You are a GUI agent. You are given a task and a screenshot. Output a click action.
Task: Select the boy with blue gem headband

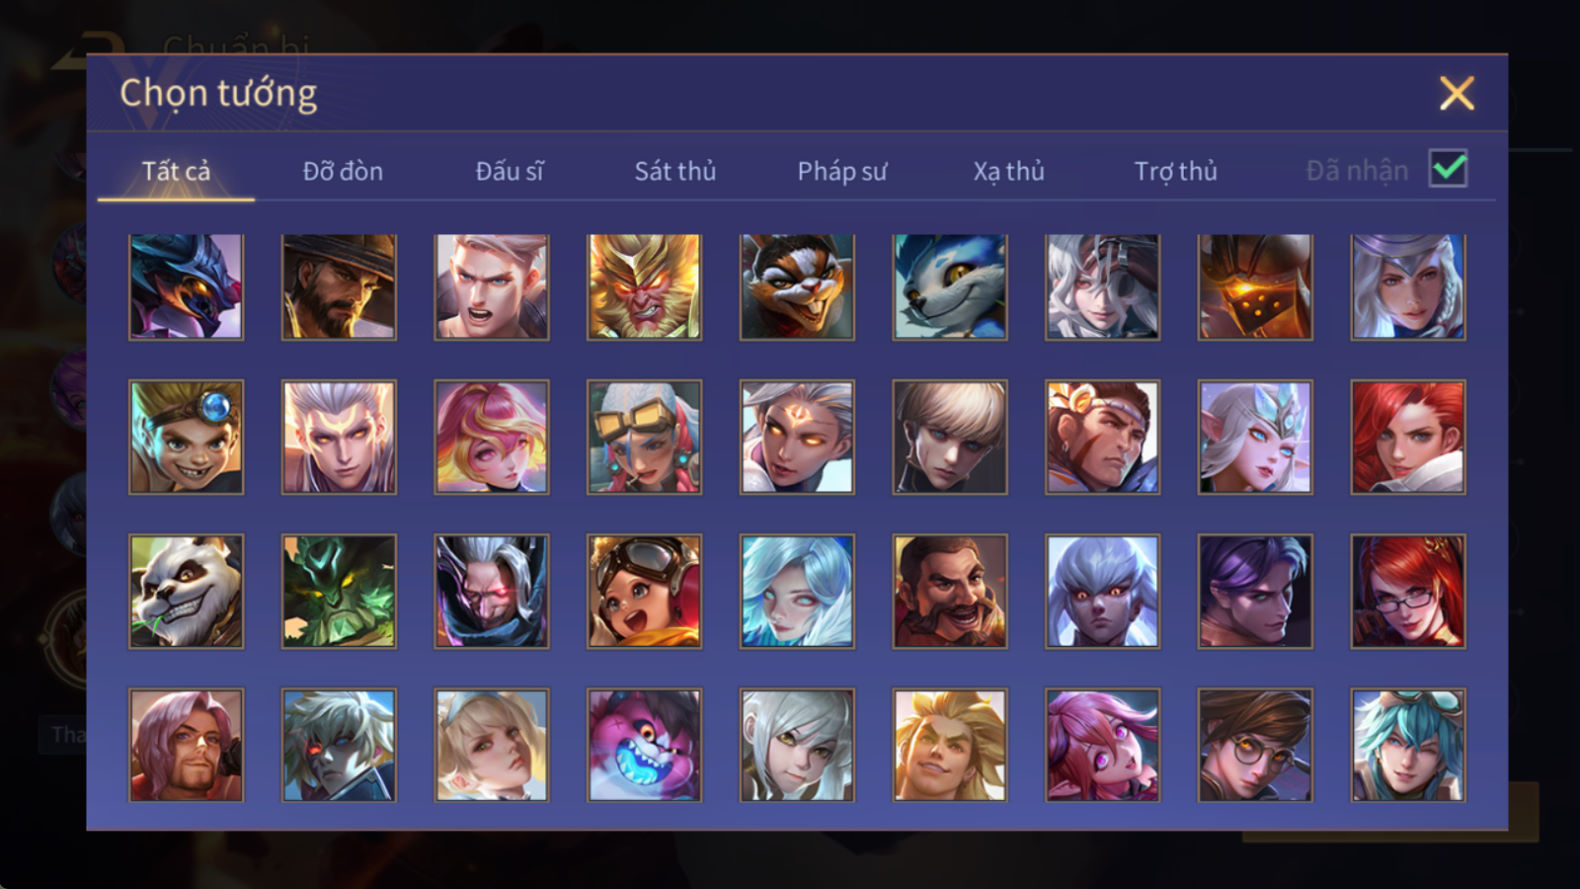coord(186,437)
